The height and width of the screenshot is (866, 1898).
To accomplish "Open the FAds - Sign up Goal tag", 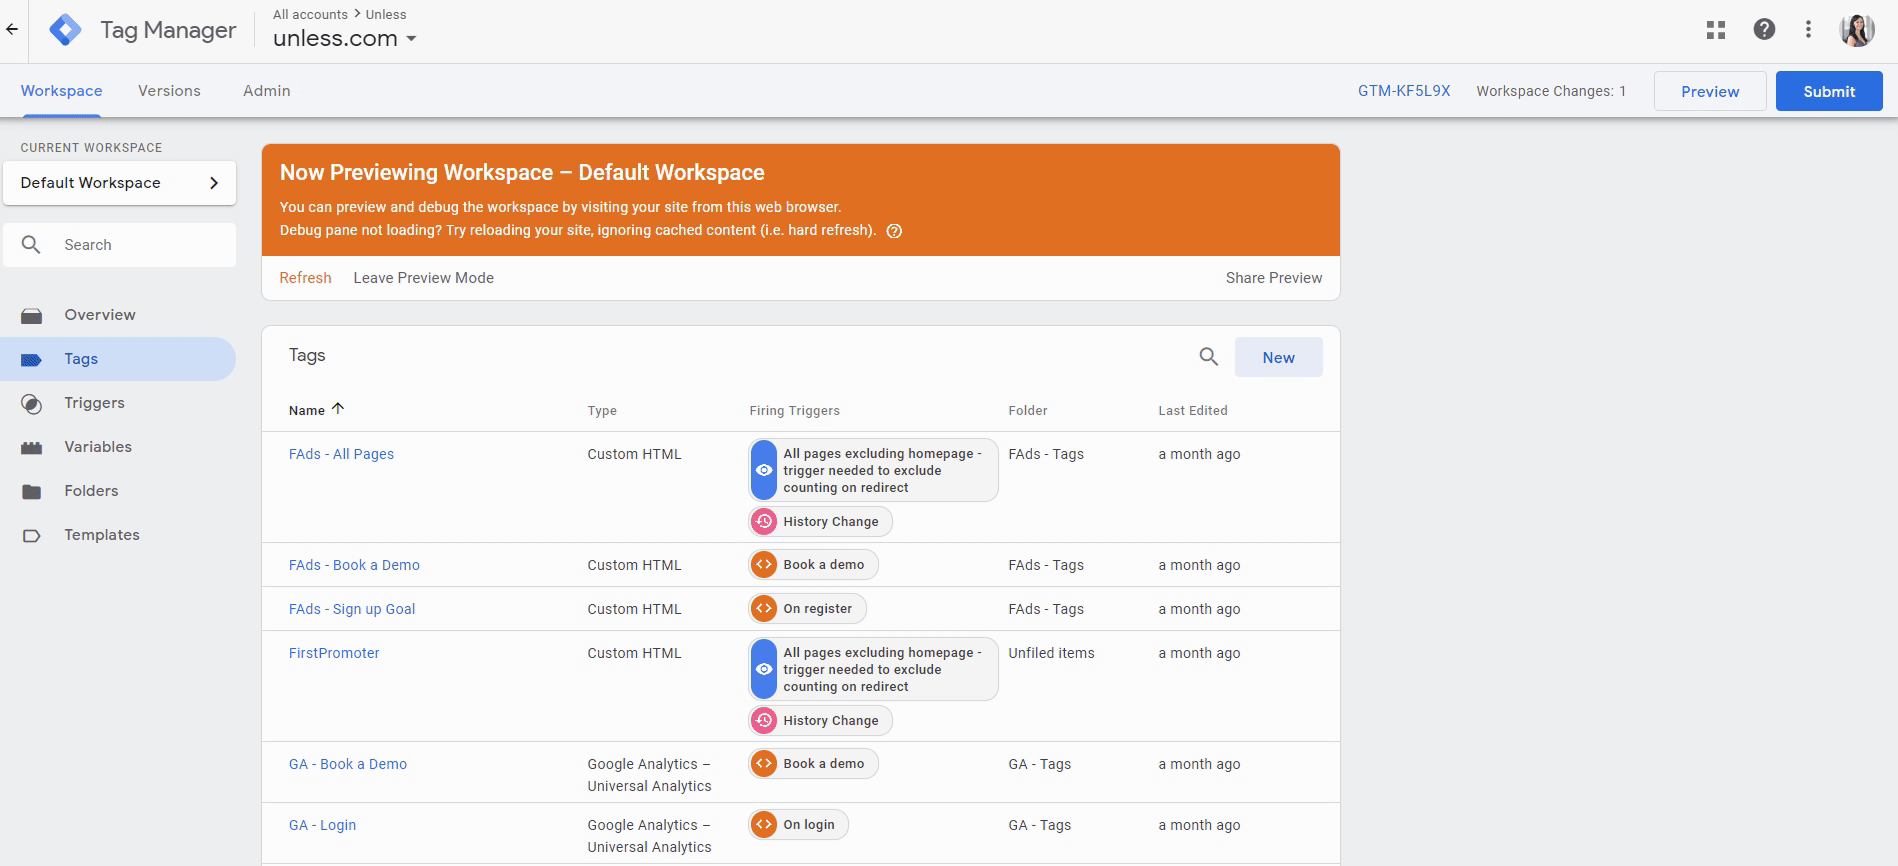I will tap(352, 609).
